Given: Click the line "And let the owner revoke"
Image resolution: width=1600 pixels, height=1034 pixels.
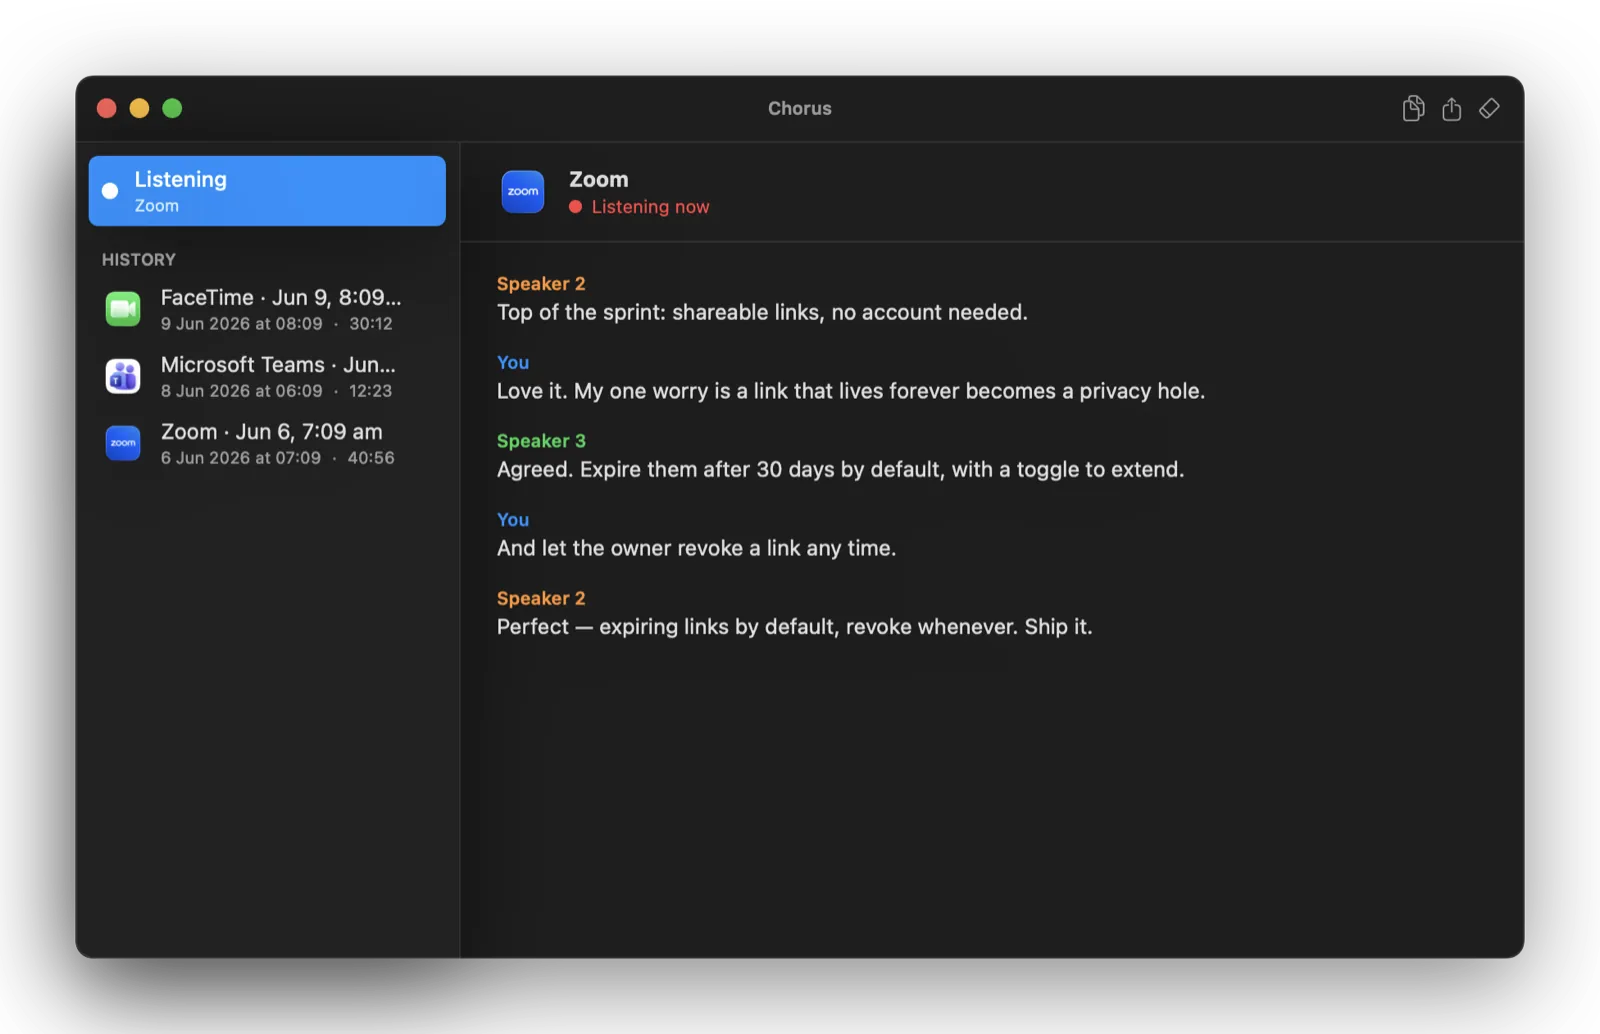Looking at the screenshot, I should point(696,548).
